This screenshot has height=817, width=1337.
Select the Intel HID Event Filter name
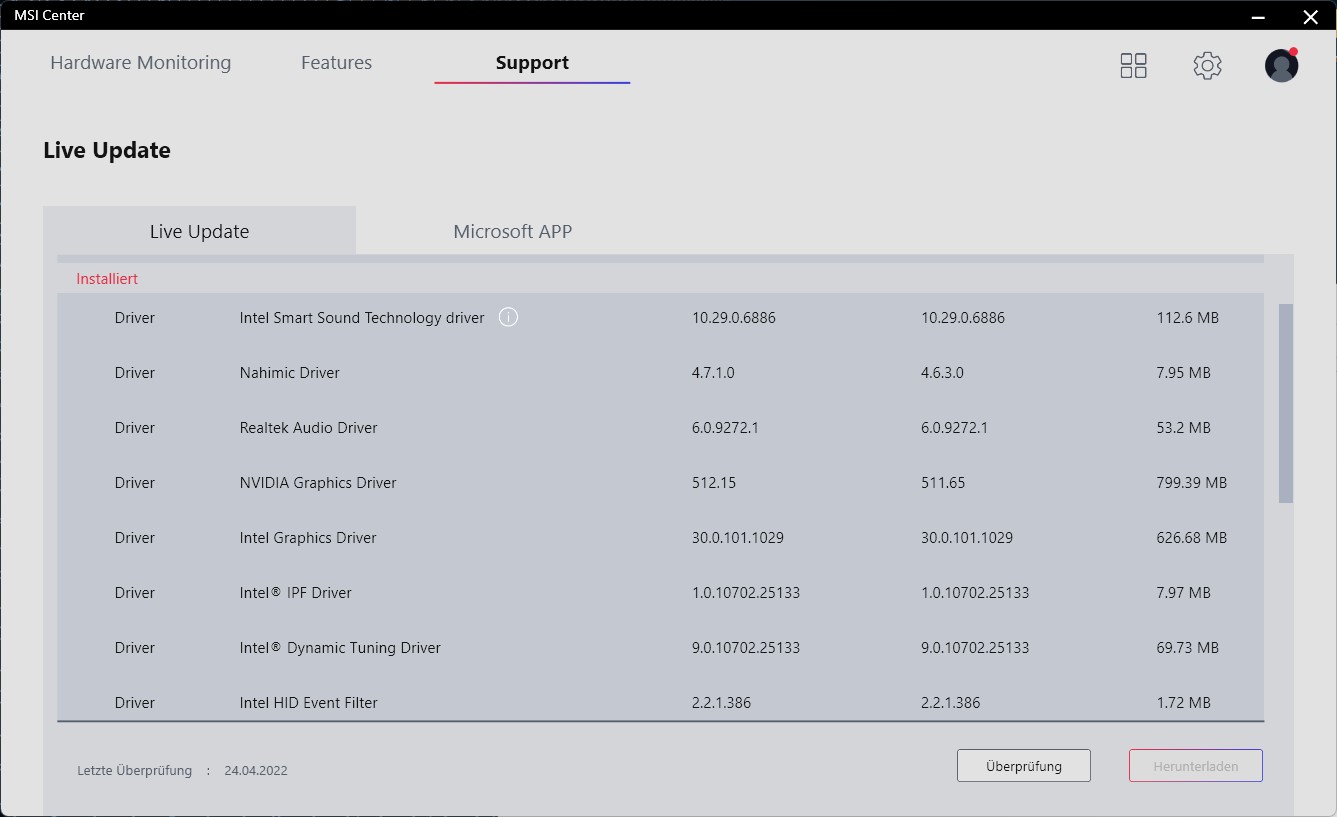(x=309, y=703)
